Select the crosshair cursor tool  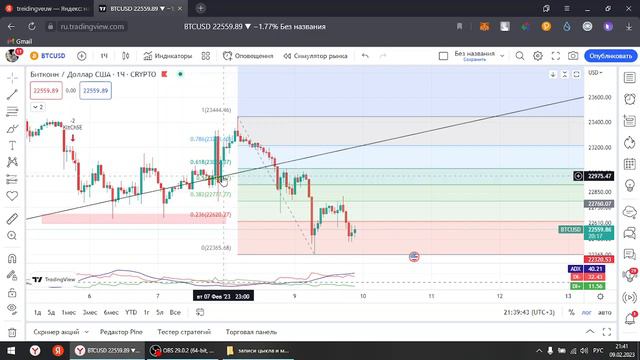pyautogui.click(x=12, y=78)
